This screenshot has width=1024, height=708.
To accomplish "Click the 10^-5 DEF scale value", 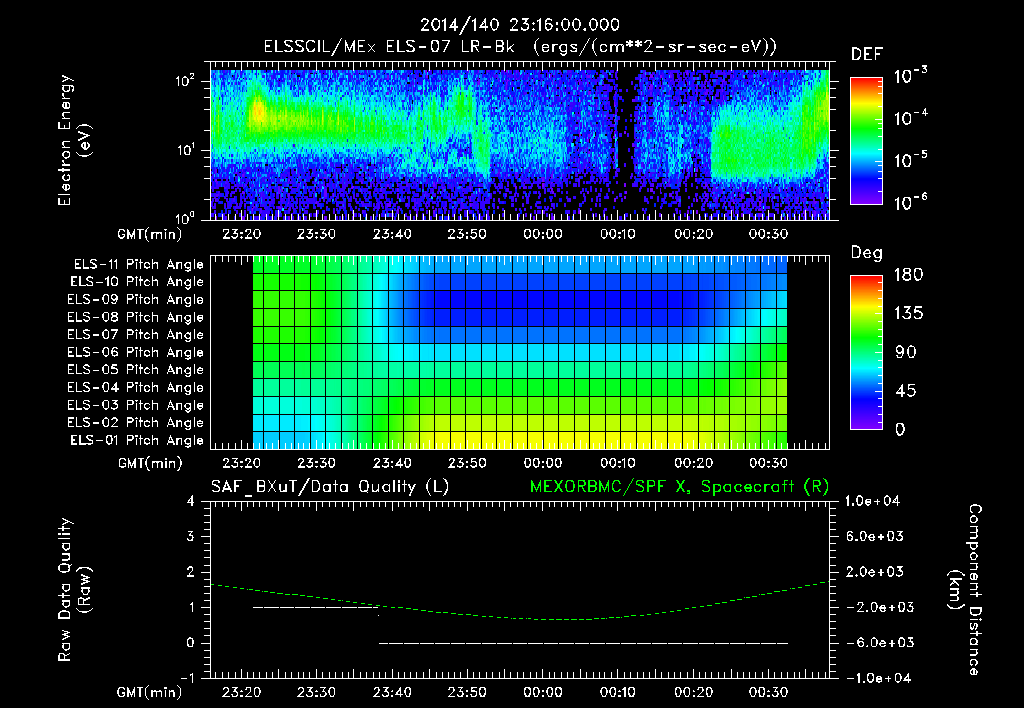I will click(910, 160).
